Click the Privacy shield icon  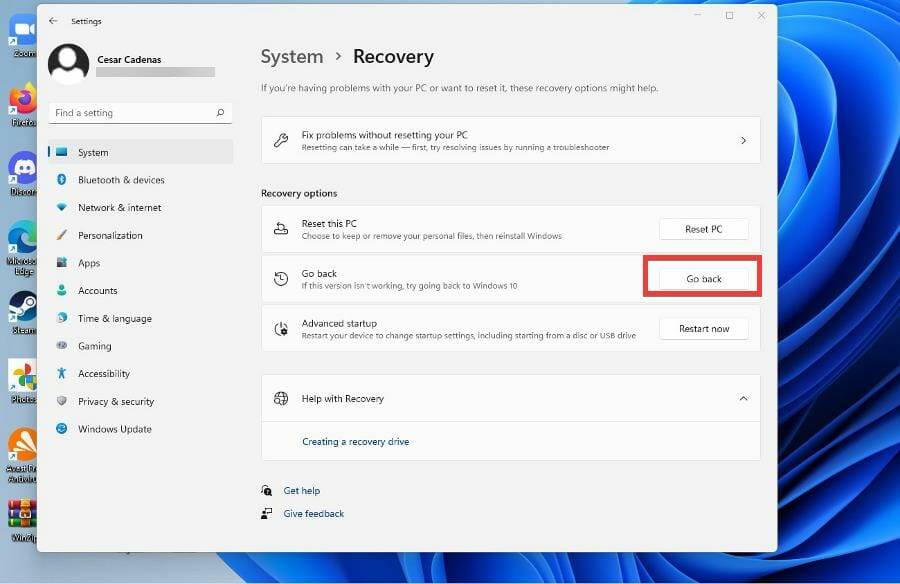(x=62, y=401)
